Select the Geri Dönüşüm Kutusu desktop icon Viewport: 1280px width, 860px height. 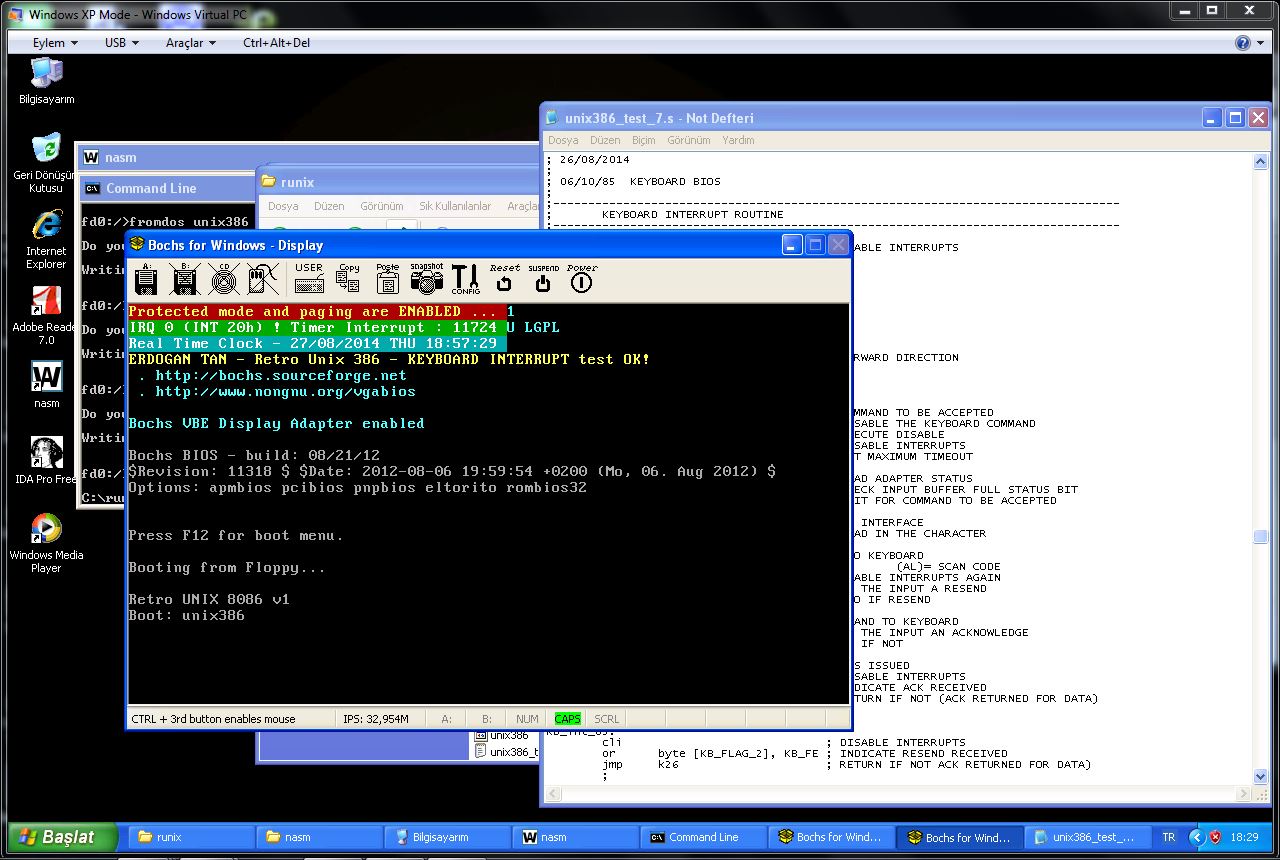(46, 163)
